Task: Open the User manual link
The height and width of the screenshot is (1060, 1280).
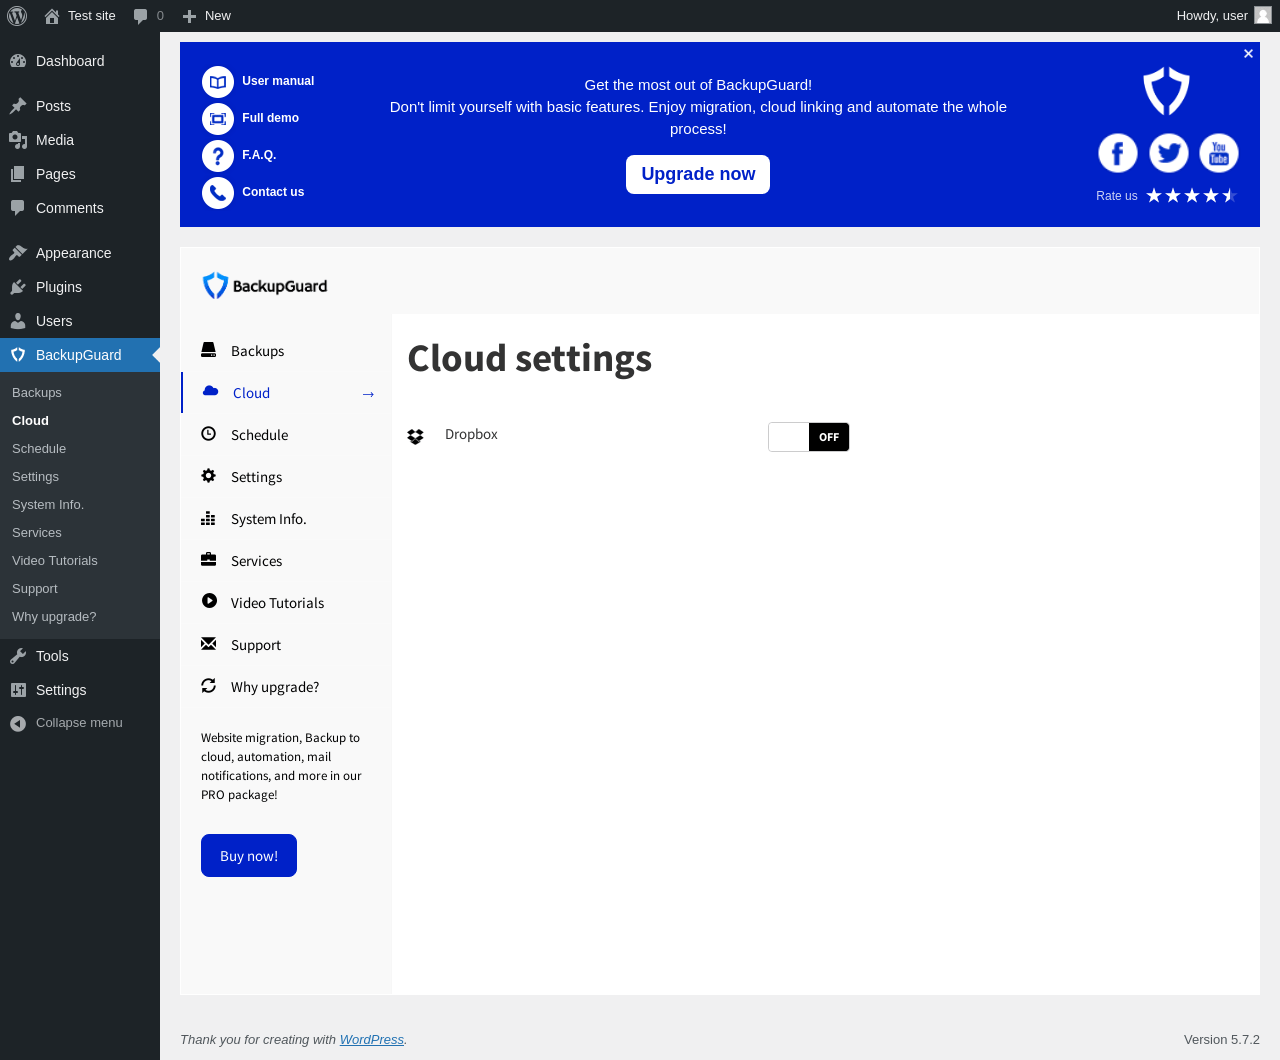Action: click(x=278, y=81)
